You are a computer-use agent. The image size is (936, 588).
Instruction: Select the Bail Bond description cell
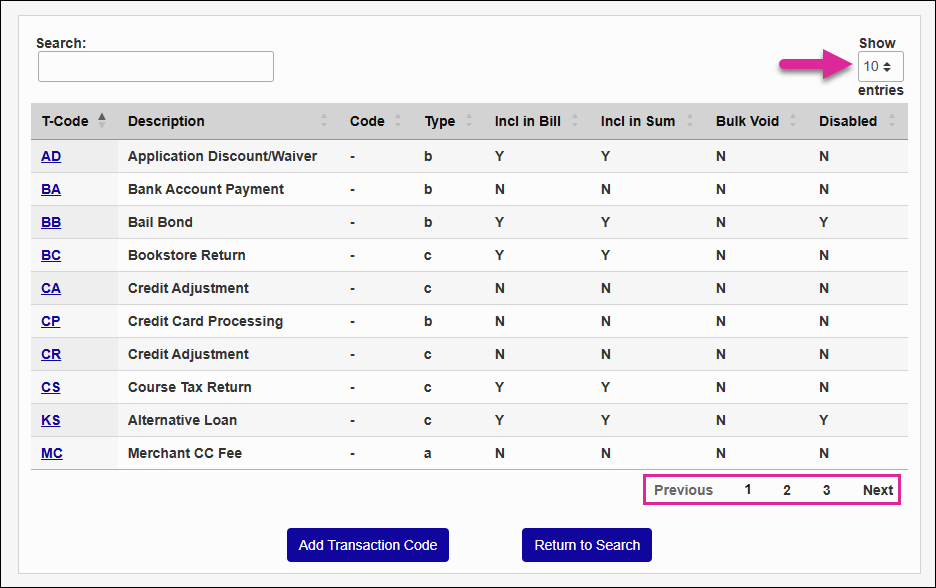160,222
